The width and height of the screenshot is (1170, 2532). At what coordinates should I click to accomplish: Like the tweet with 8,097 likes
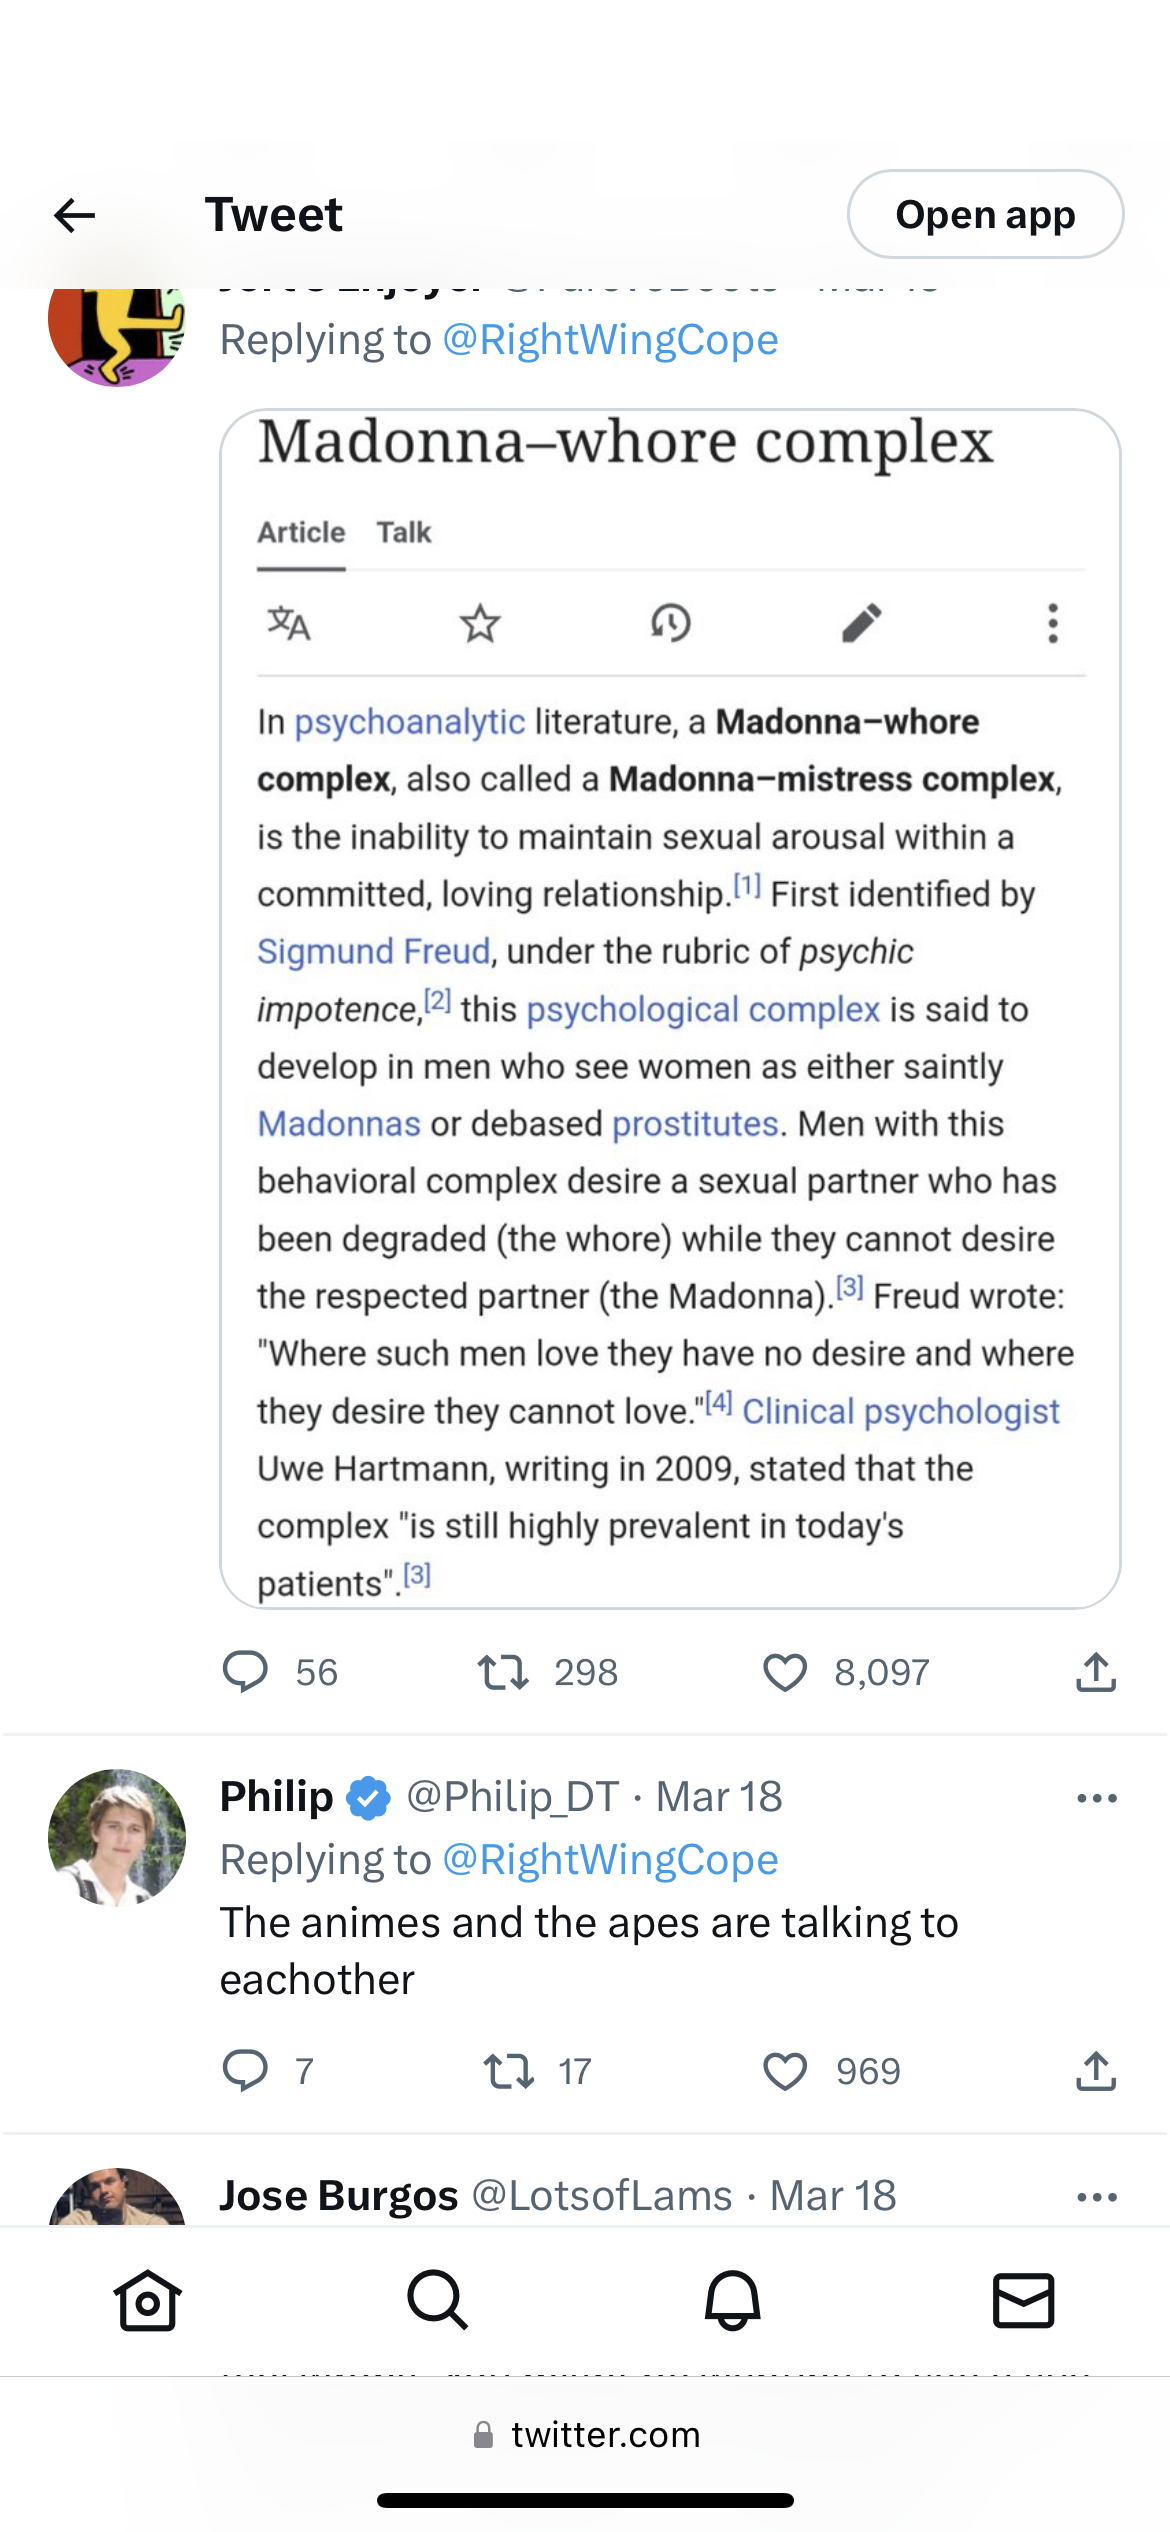[x=785, y=1672]
